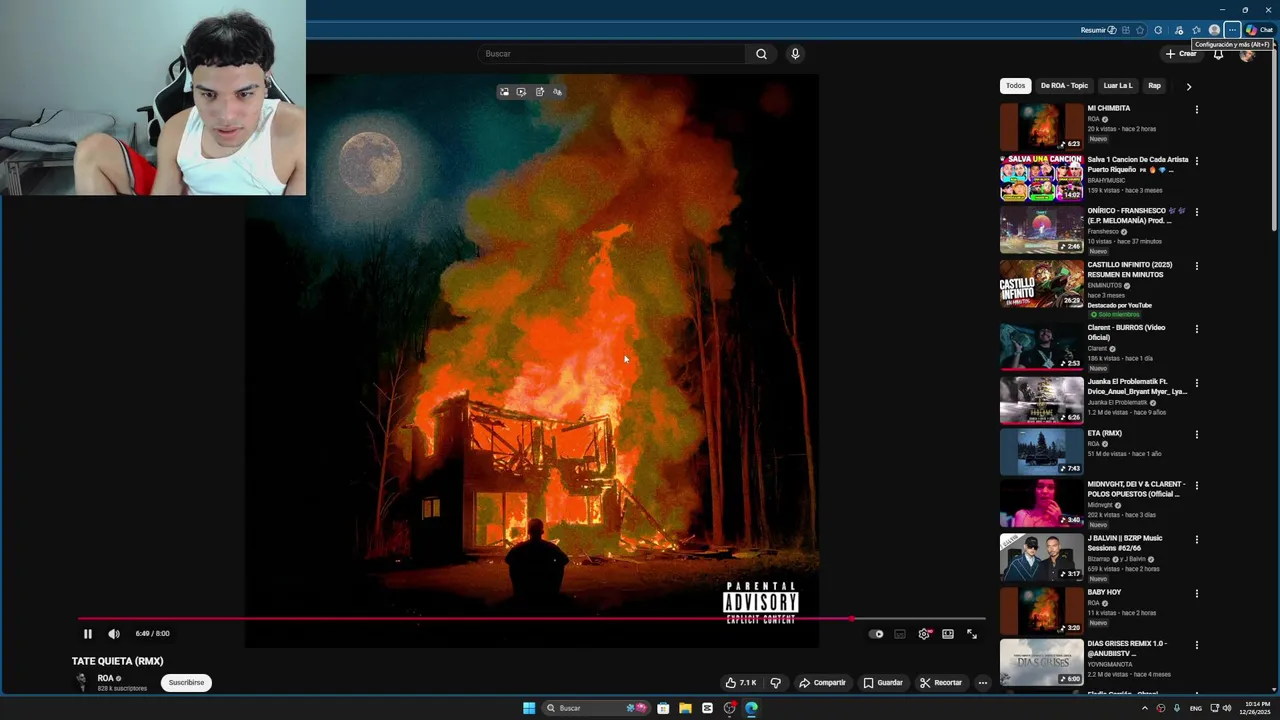Click third overlay icon atop the video

click(539, 92)
